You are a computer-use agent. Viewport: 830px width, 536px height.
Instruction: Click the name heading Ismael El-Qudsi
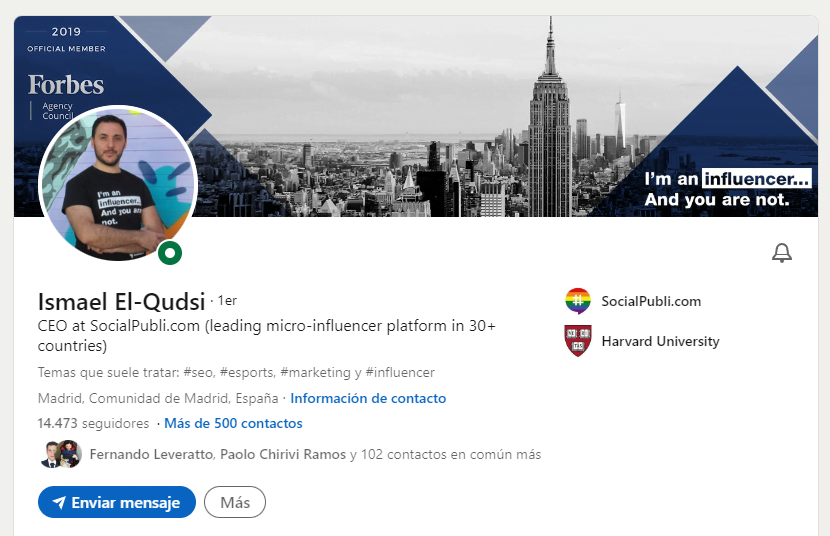121,301
